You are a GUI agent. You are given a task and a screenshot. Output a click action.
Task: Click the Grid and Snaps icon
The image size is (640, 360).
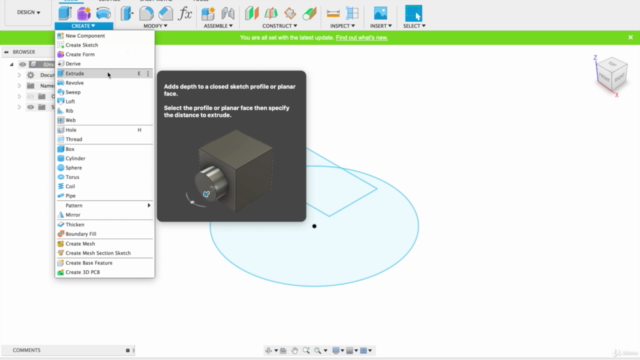tap(350, 350)
